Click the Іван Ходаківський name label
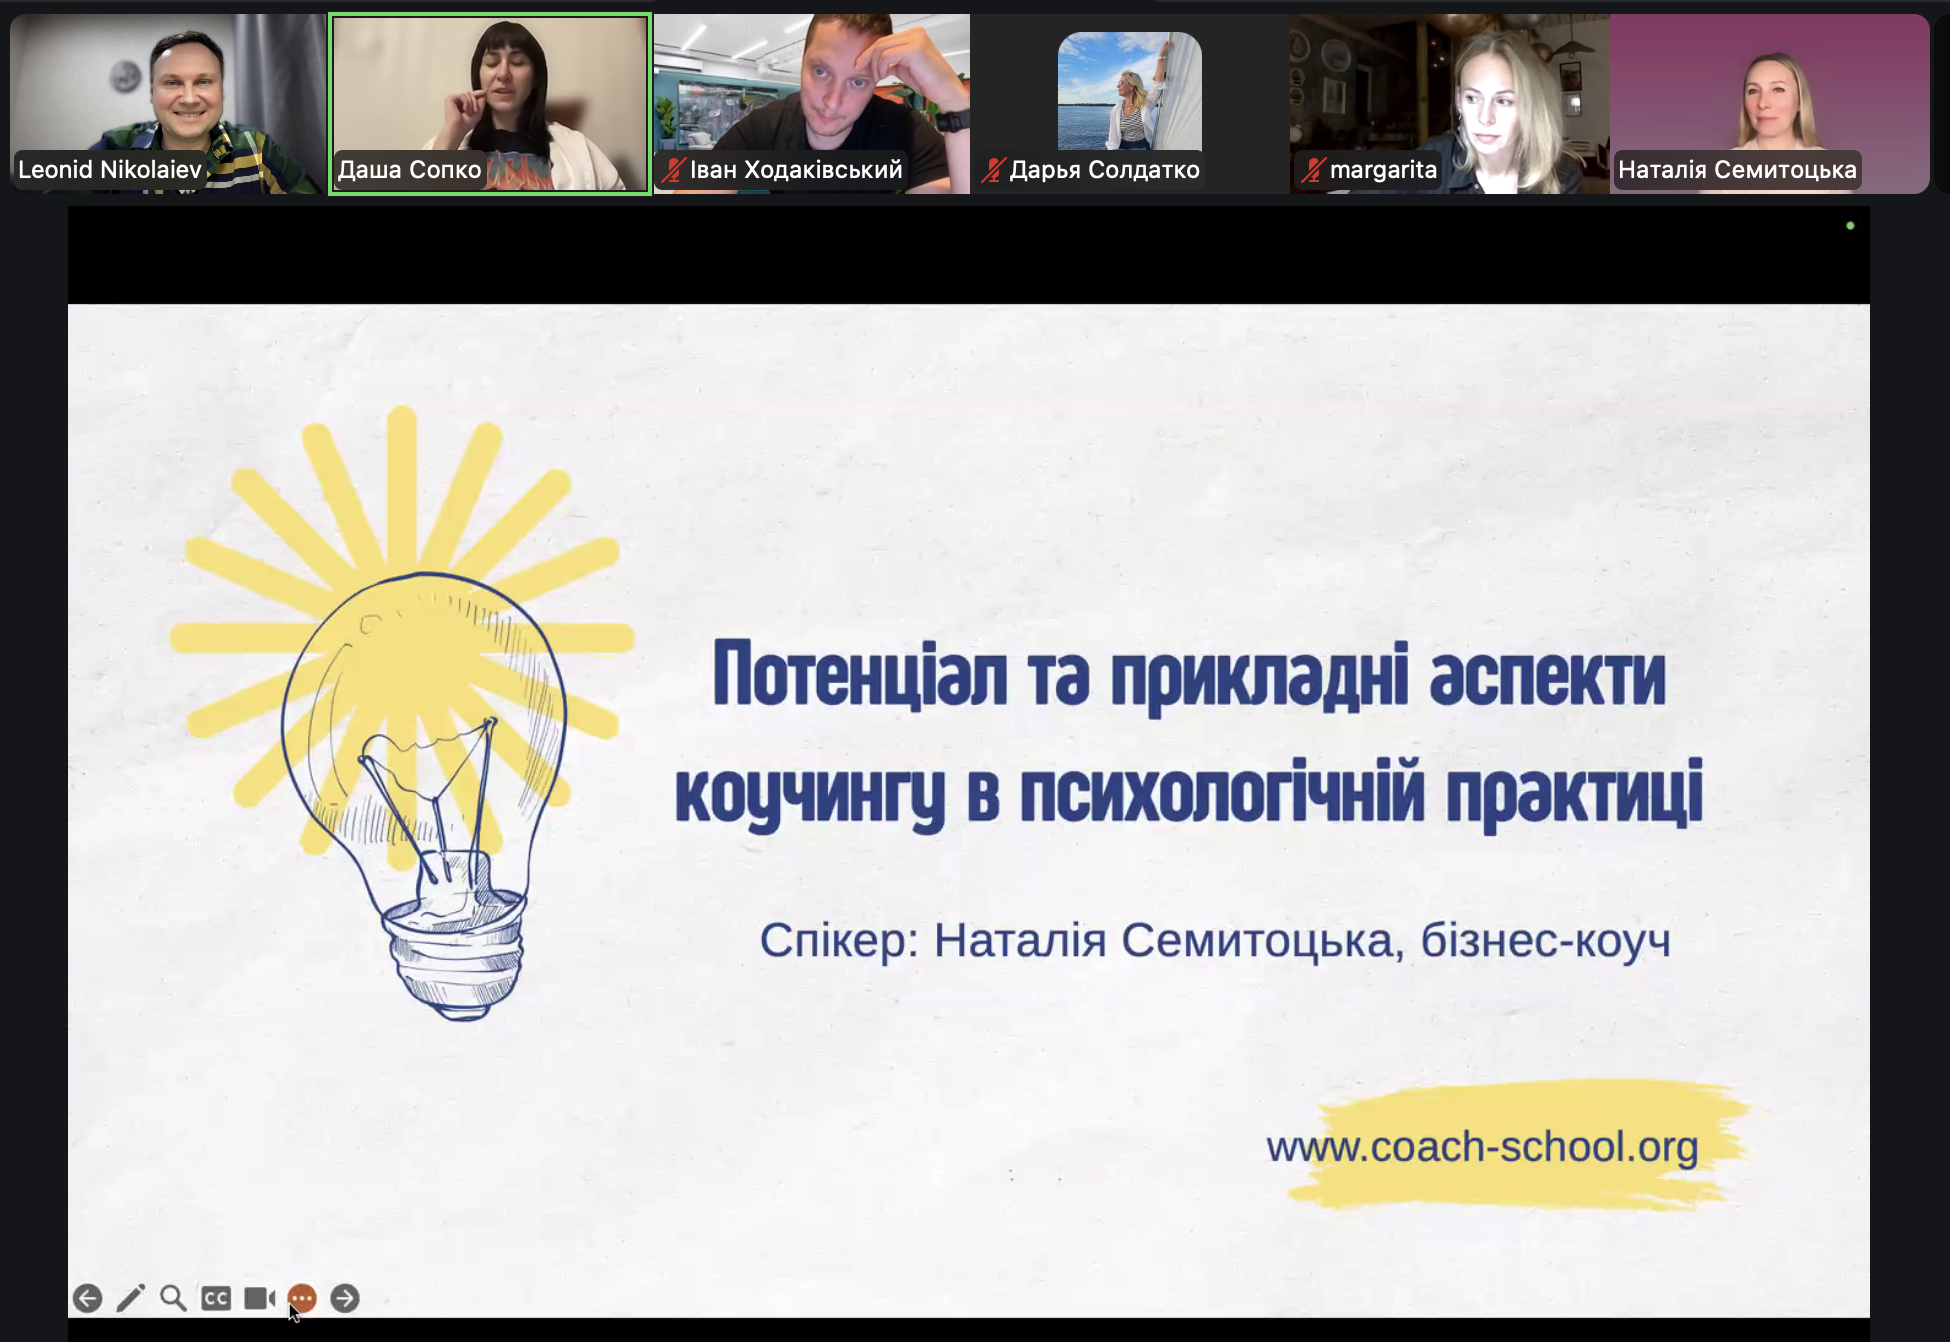1950x1342 pixels. tap(796, 170)
